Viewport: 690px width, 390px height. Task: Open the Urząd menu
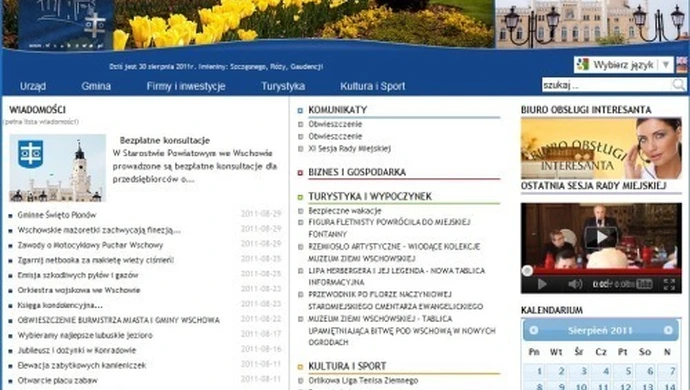(33, 86)
